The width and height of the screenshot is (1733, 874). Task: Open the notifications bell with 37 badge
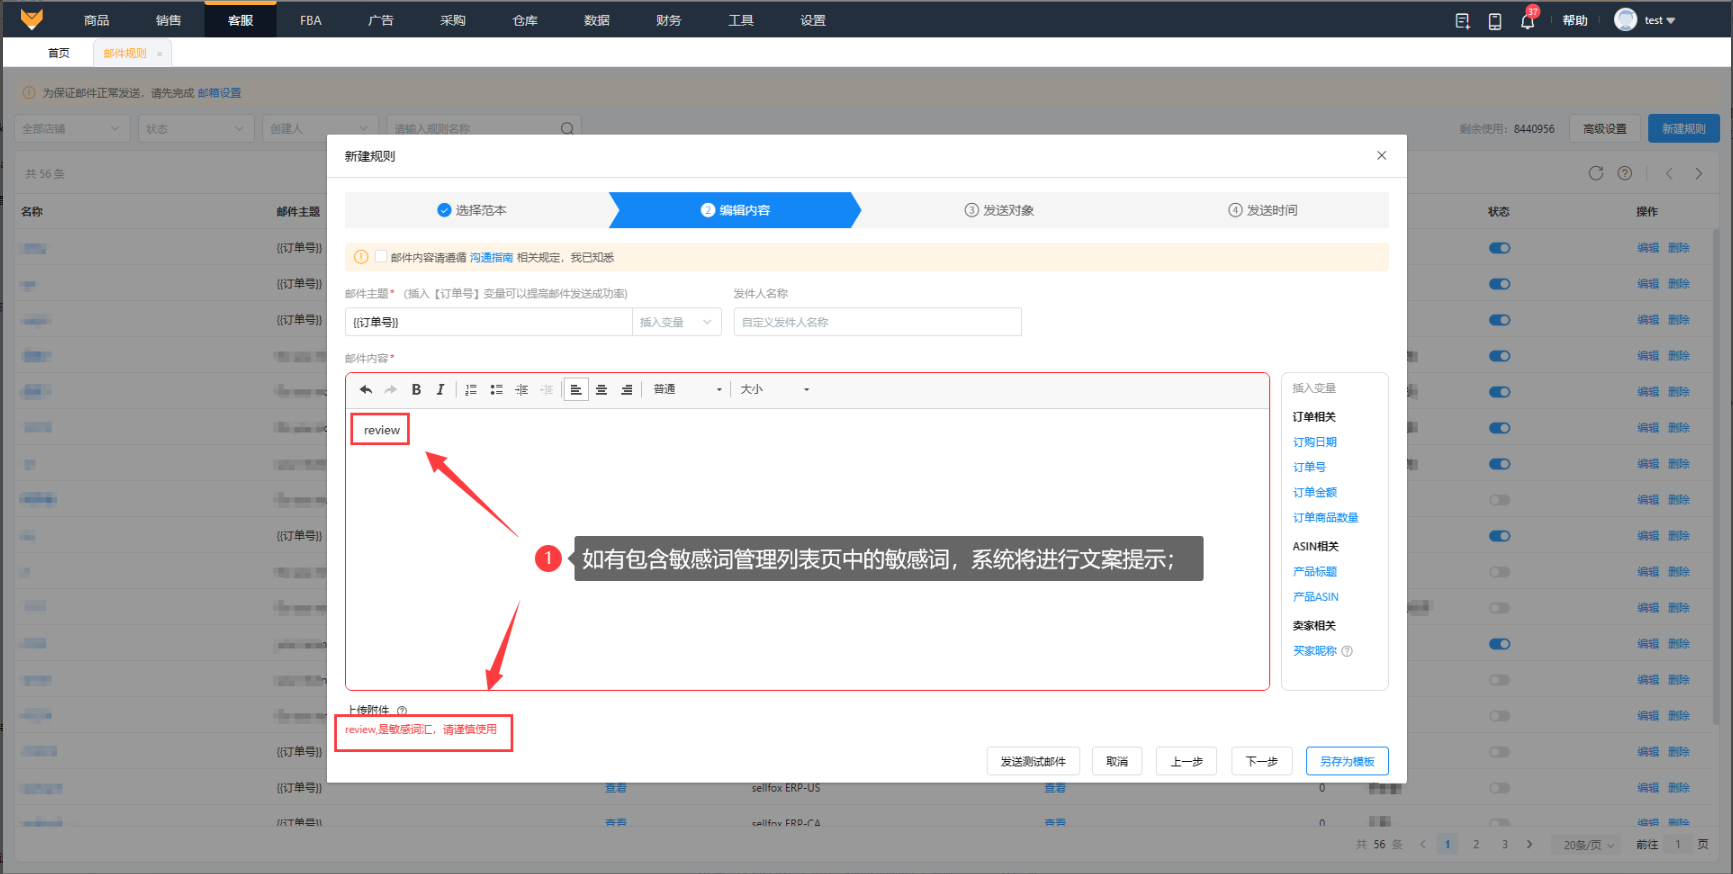(x=1527, y=21)
